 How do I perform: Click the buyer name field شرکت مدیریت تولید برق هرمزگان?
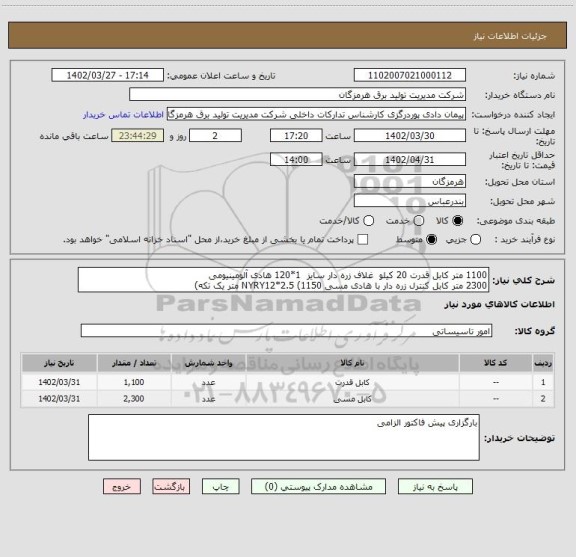tap(298, 95)
